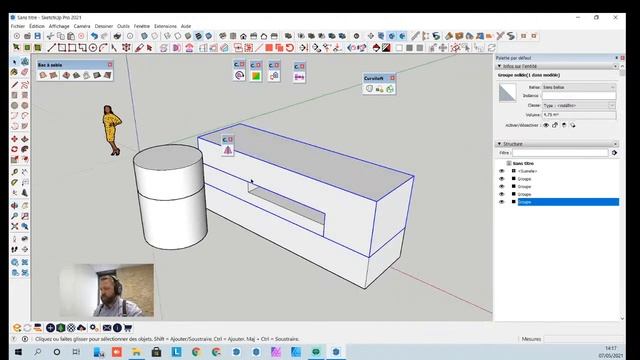
Task: Toggle the lock icon in entity info
Action: tap(555, 125)
